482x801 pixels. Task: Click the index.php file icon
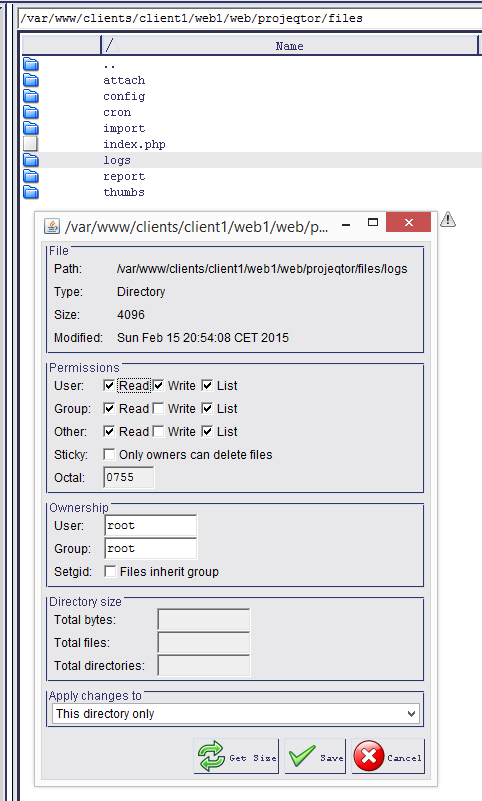31,144
